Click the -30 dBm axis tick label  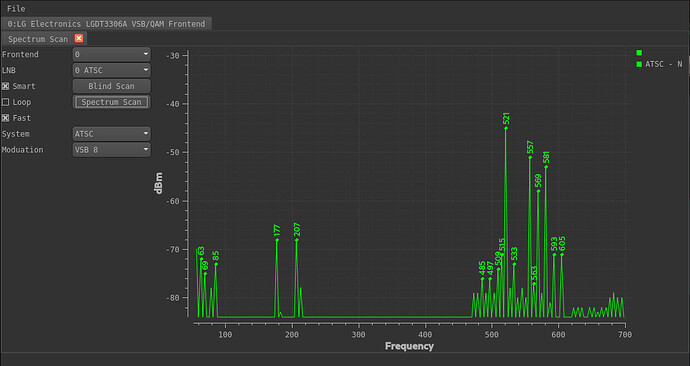coord(172,55)
